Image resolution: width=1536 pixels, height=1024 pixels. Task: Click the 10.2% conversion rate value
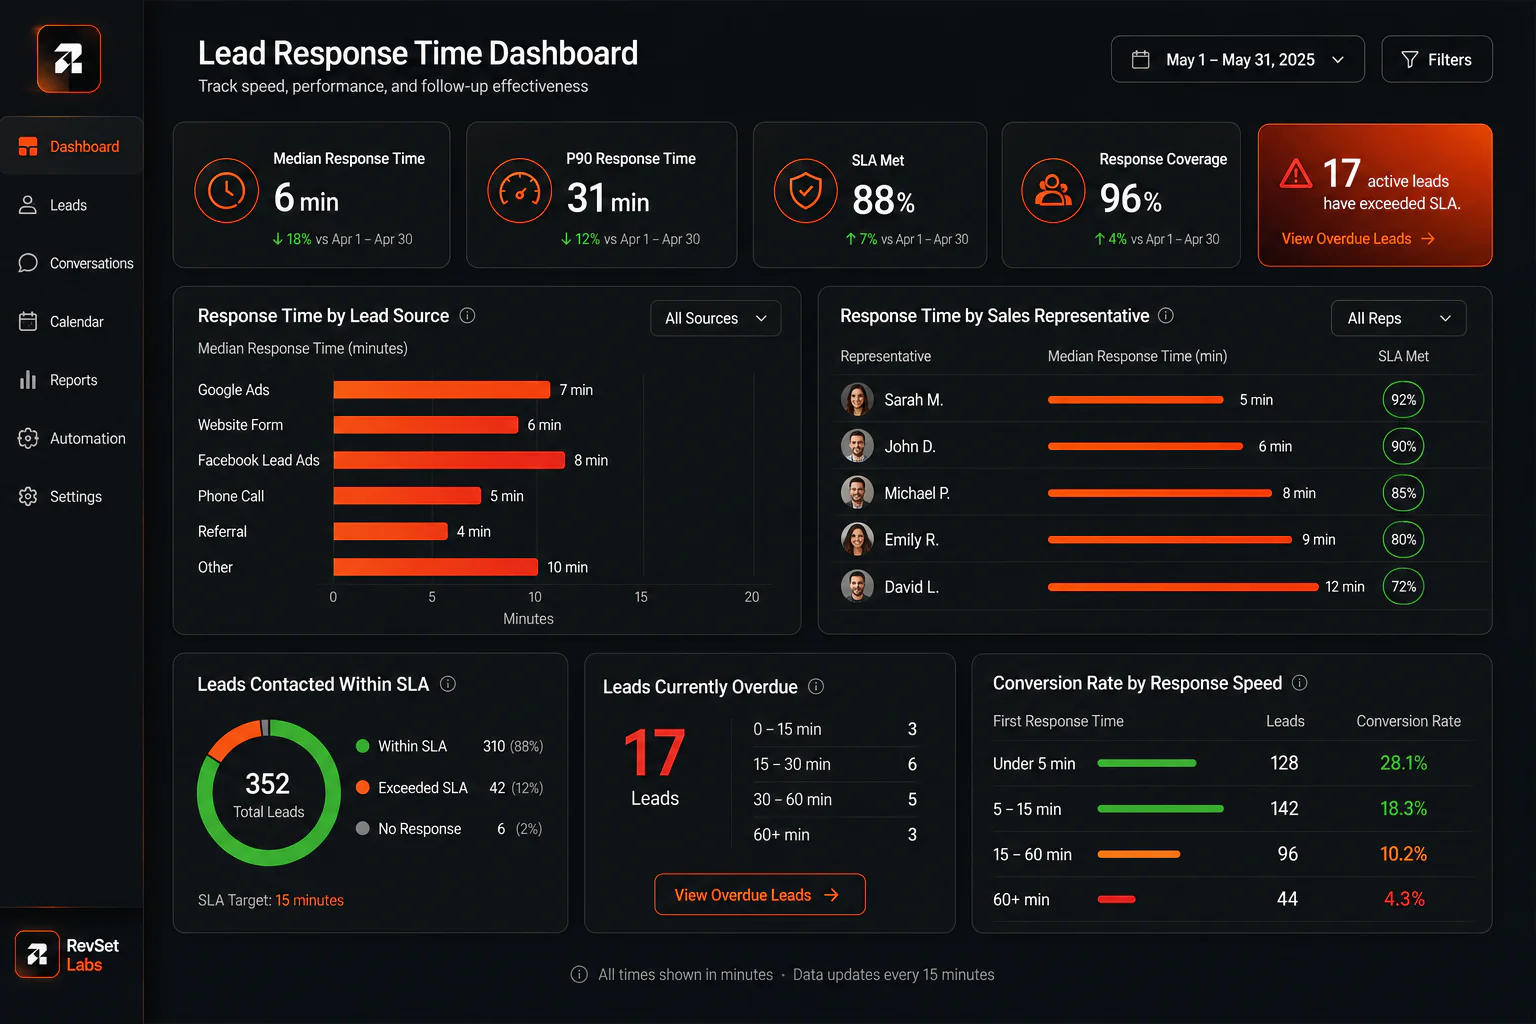[1404, 854]
